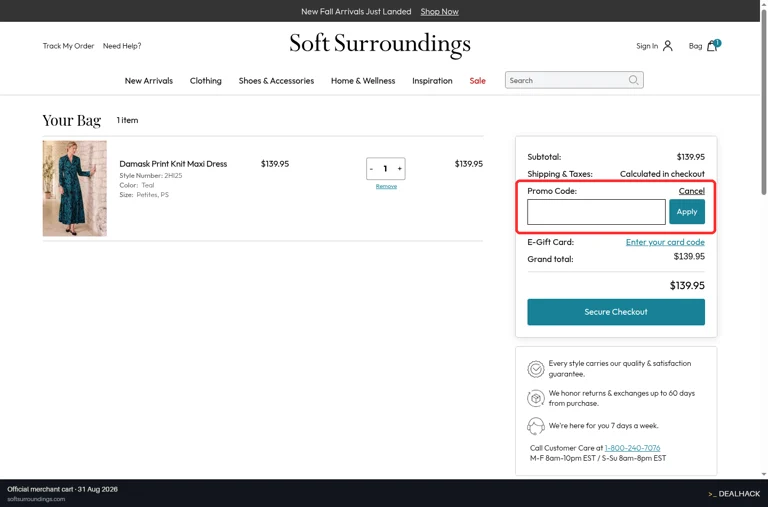Cancel the promo code entry
Viewport: 768px width, 507px height.
(x=692, y=191)
